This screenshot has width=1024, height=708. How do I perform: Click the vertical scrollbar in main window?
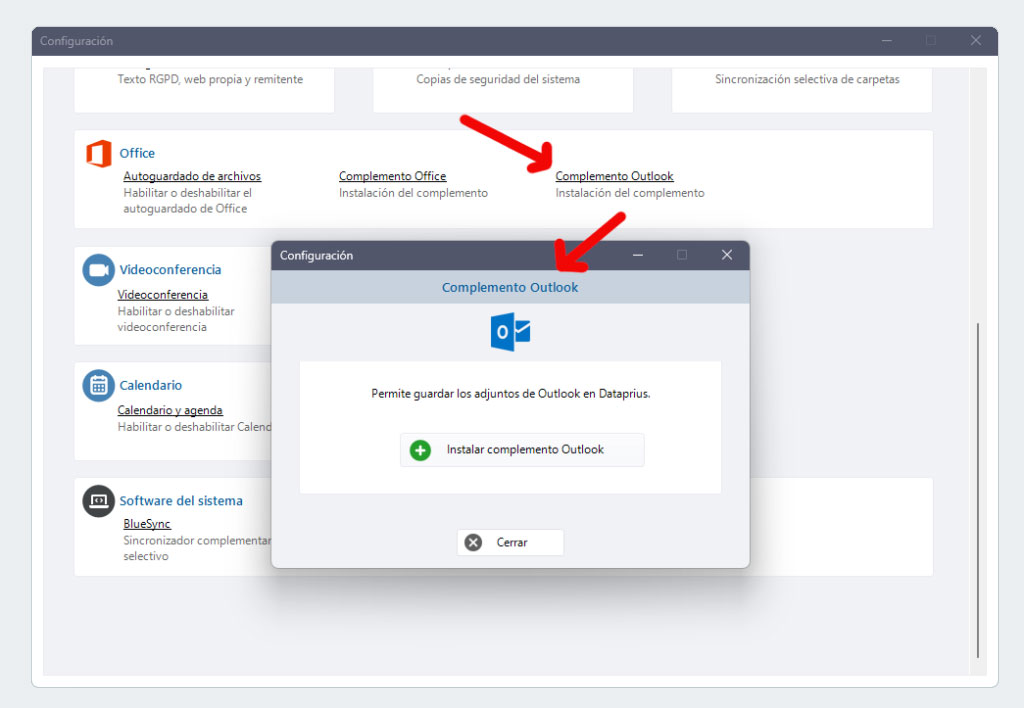[978, 490]
